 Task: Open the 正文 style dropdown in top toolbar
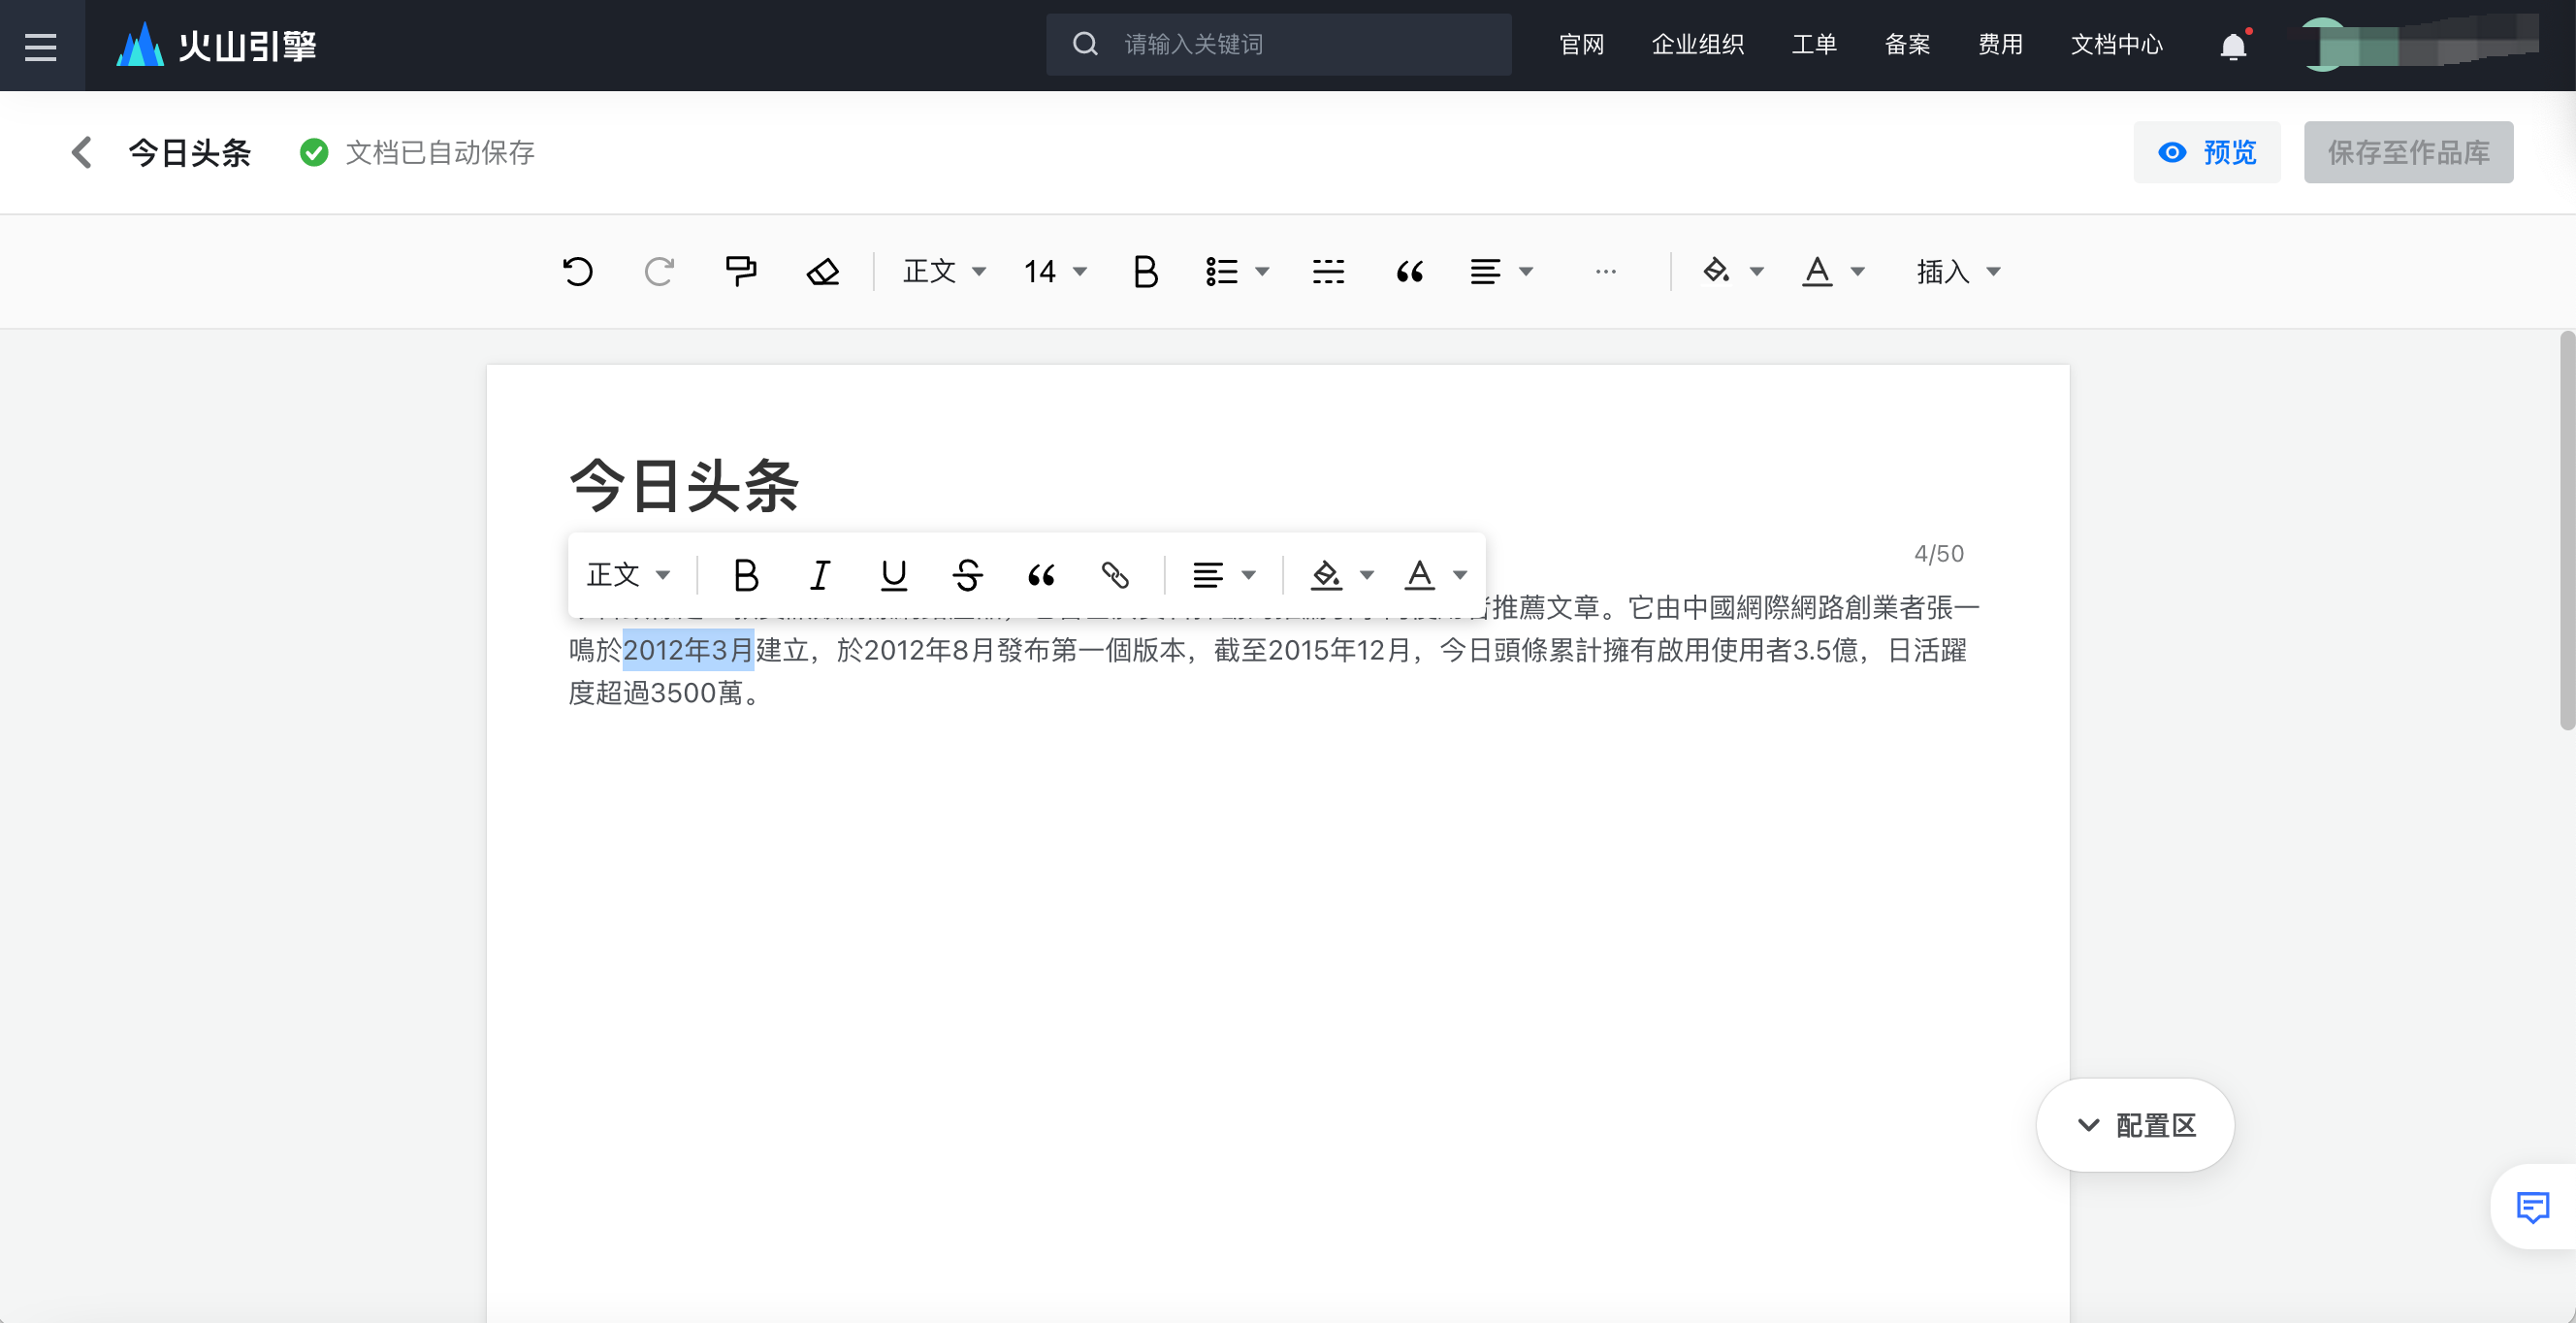point(944,271)
